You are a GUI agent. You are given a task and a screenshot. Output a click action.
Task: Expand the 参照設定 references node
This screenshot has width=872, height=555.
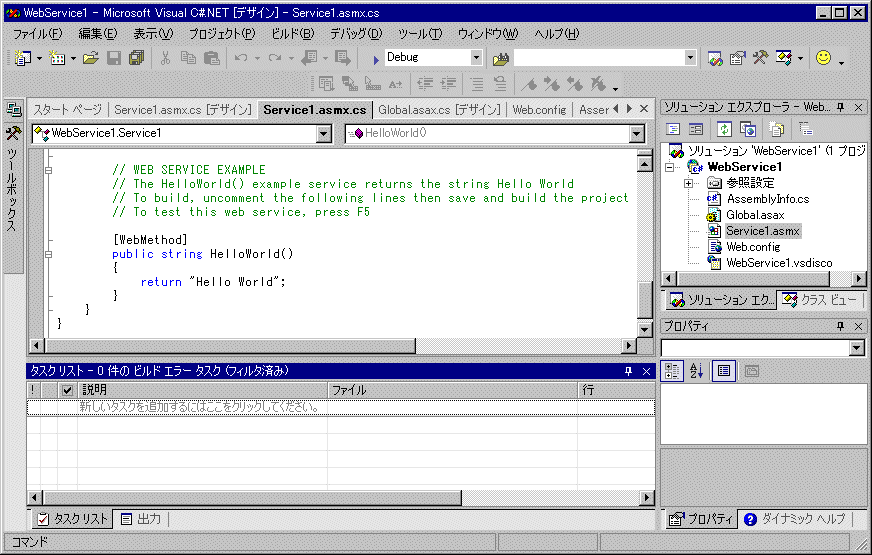688,183
